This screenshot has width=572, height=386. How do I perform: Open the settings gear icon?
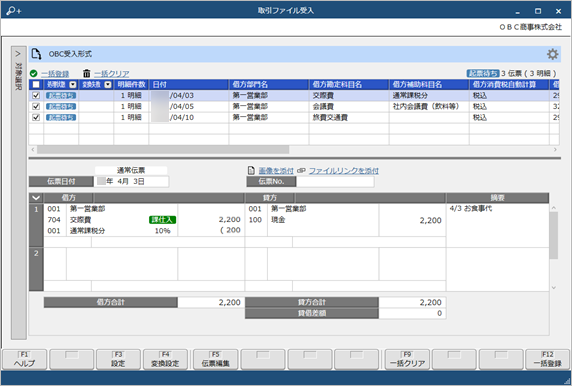552,54
